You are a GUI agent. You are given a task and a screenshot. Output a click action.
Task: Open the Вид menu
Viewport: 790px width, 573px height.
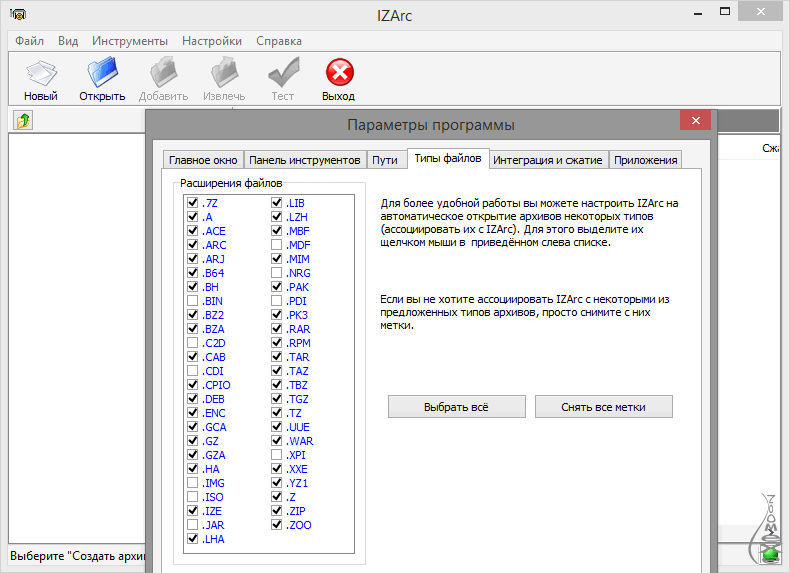[x=68, y=41]
